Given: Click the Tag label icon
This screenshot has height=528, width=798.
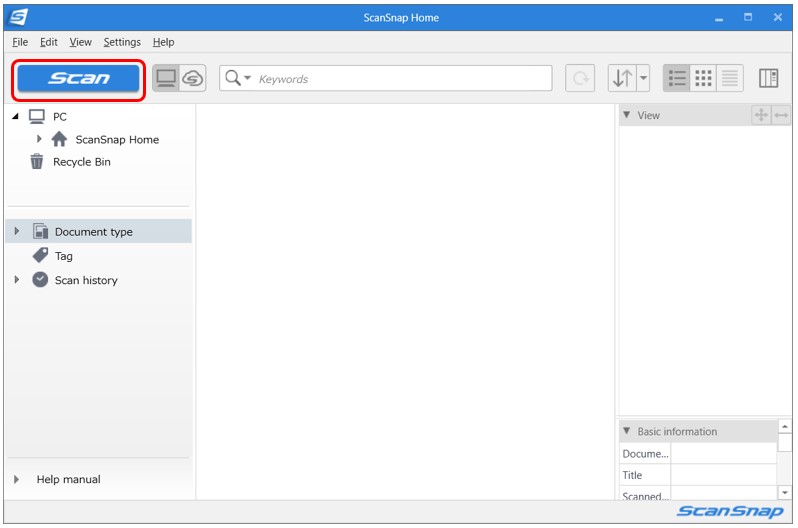Looking at the screenshot, I should tap(40, 255).
